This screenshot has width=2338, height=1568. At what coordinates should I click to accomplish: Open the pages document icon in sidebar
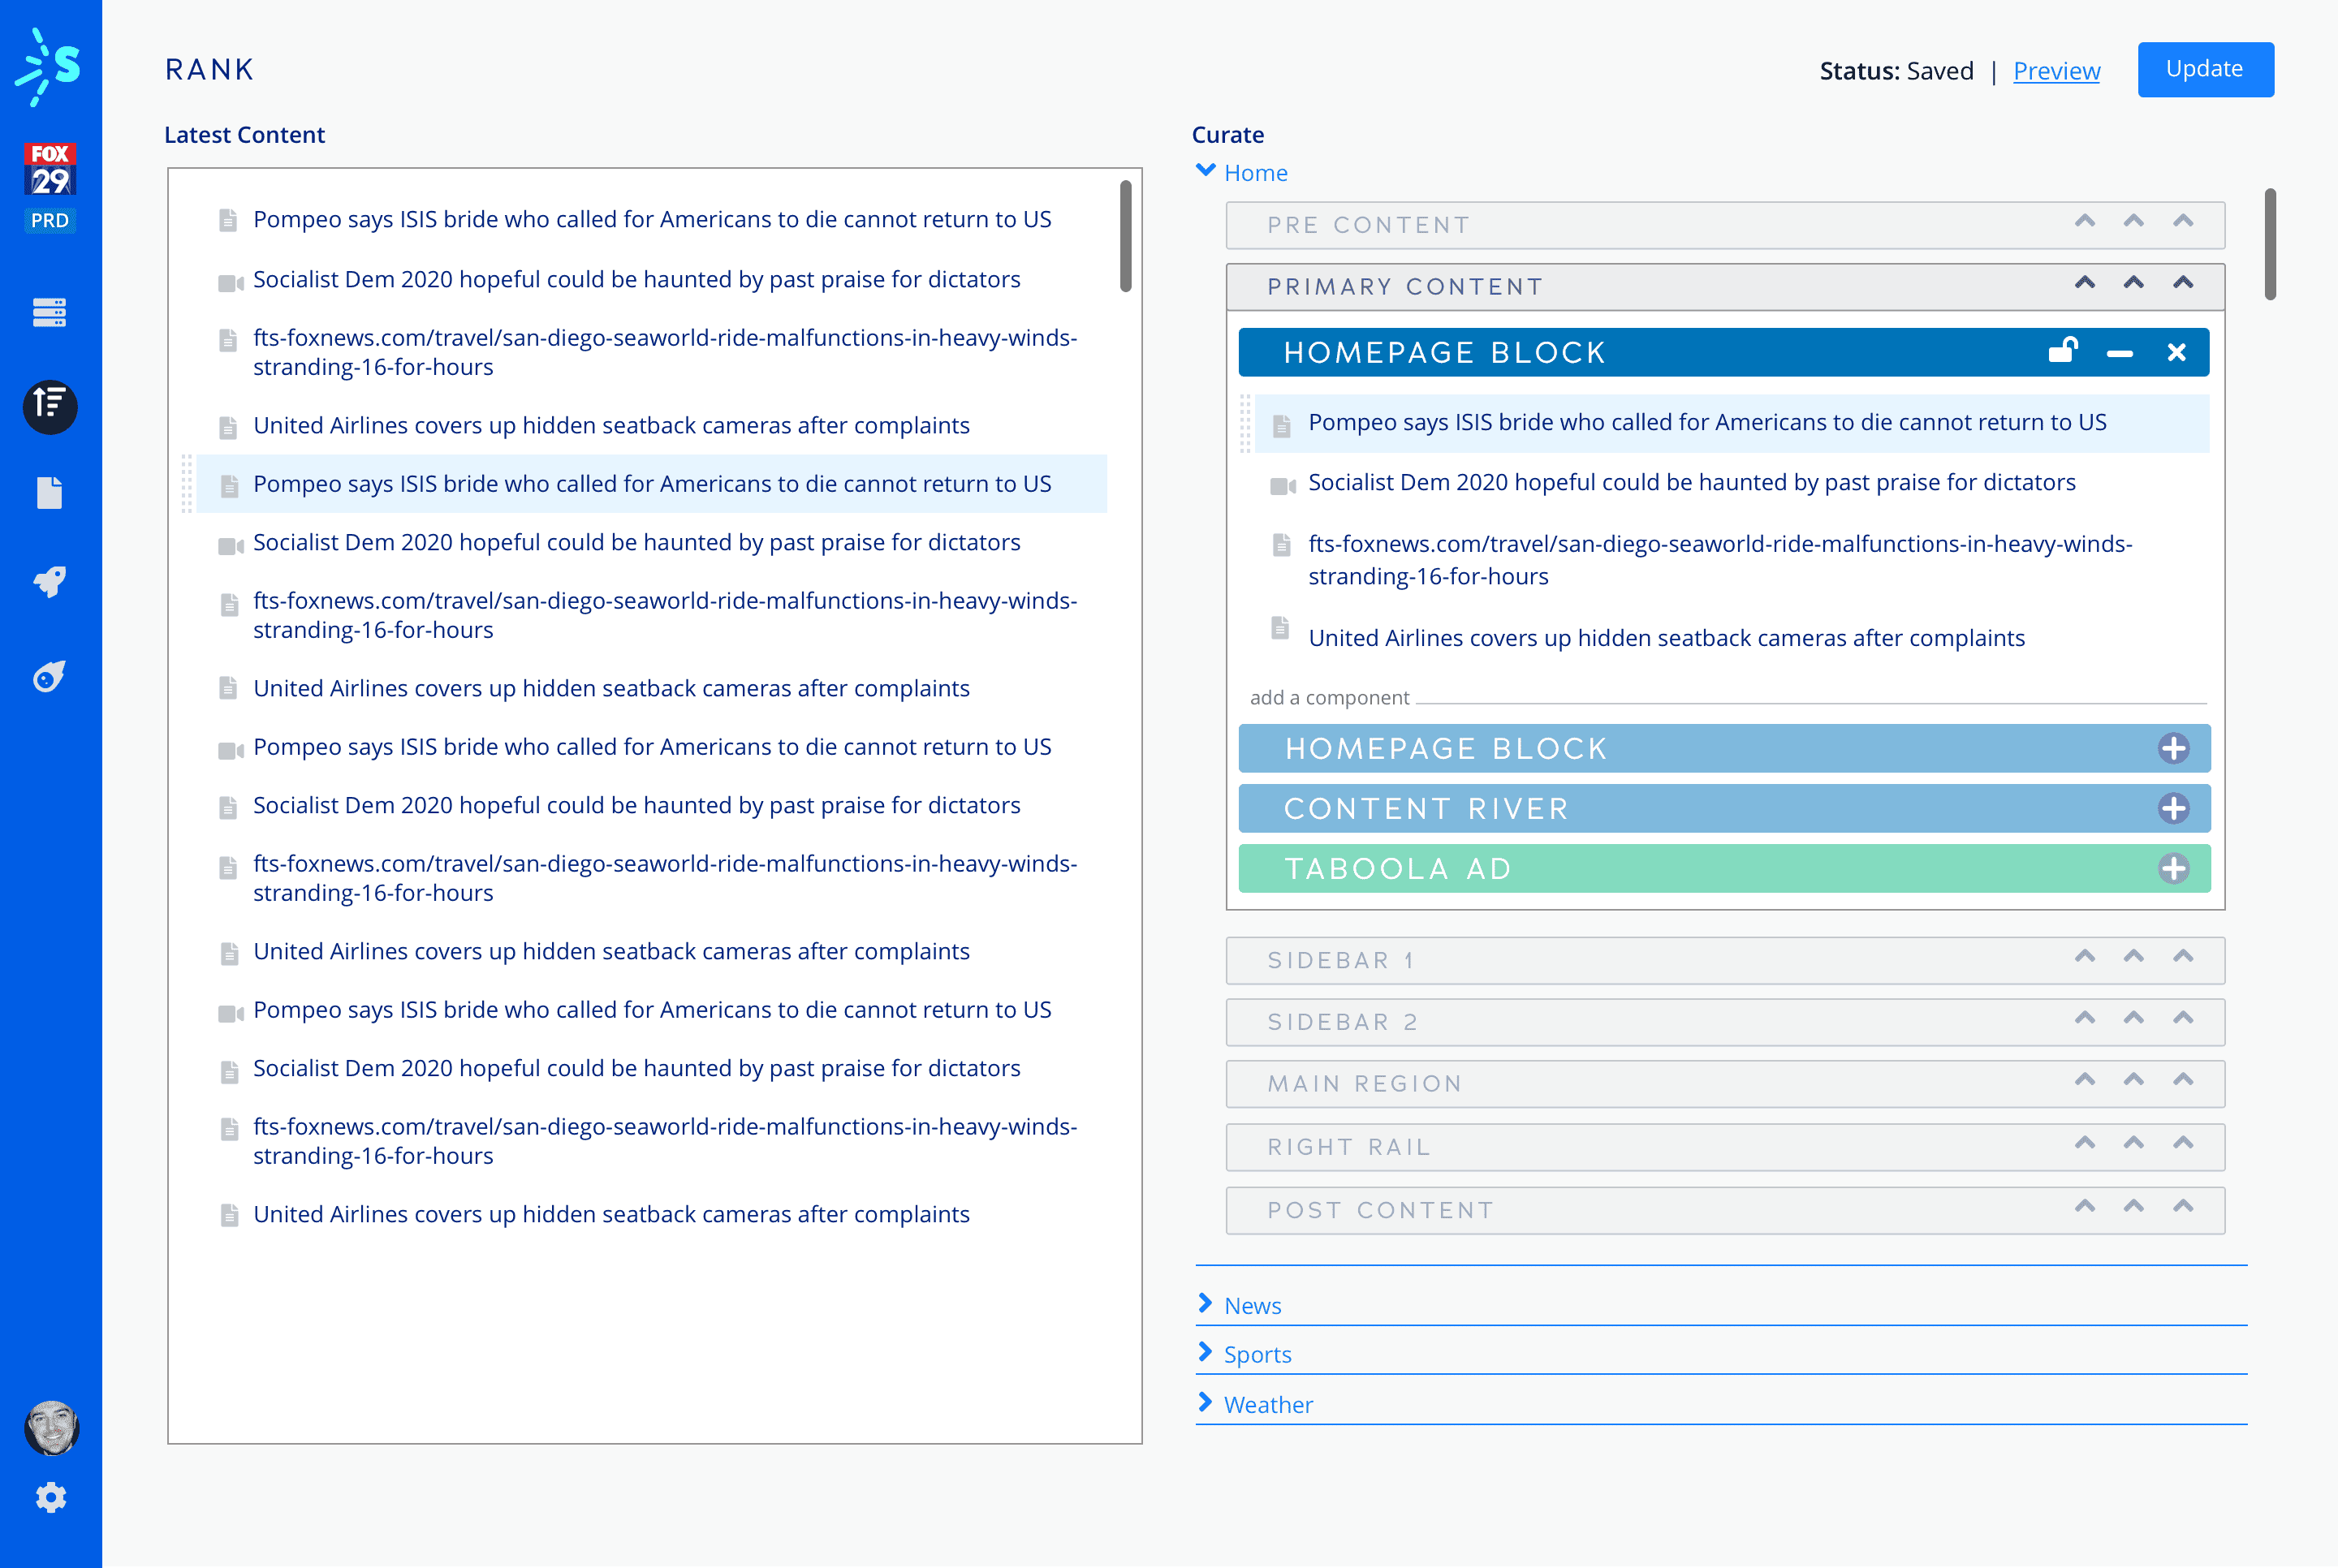coord(49,493)
